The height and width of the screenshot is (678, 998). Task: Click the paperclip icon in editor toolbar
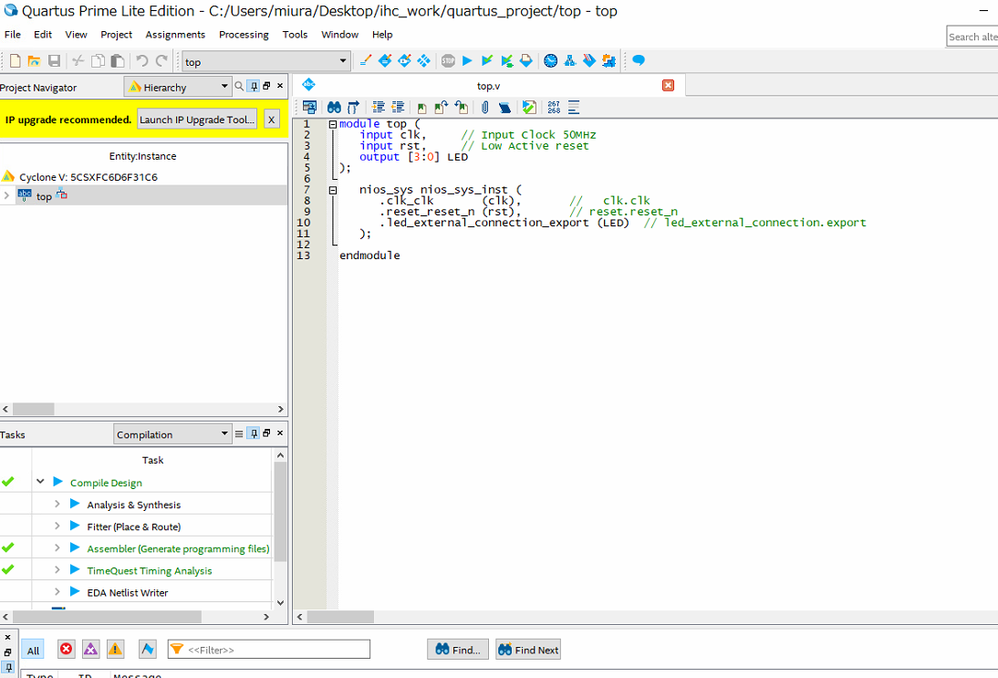[x=485, y=107]
